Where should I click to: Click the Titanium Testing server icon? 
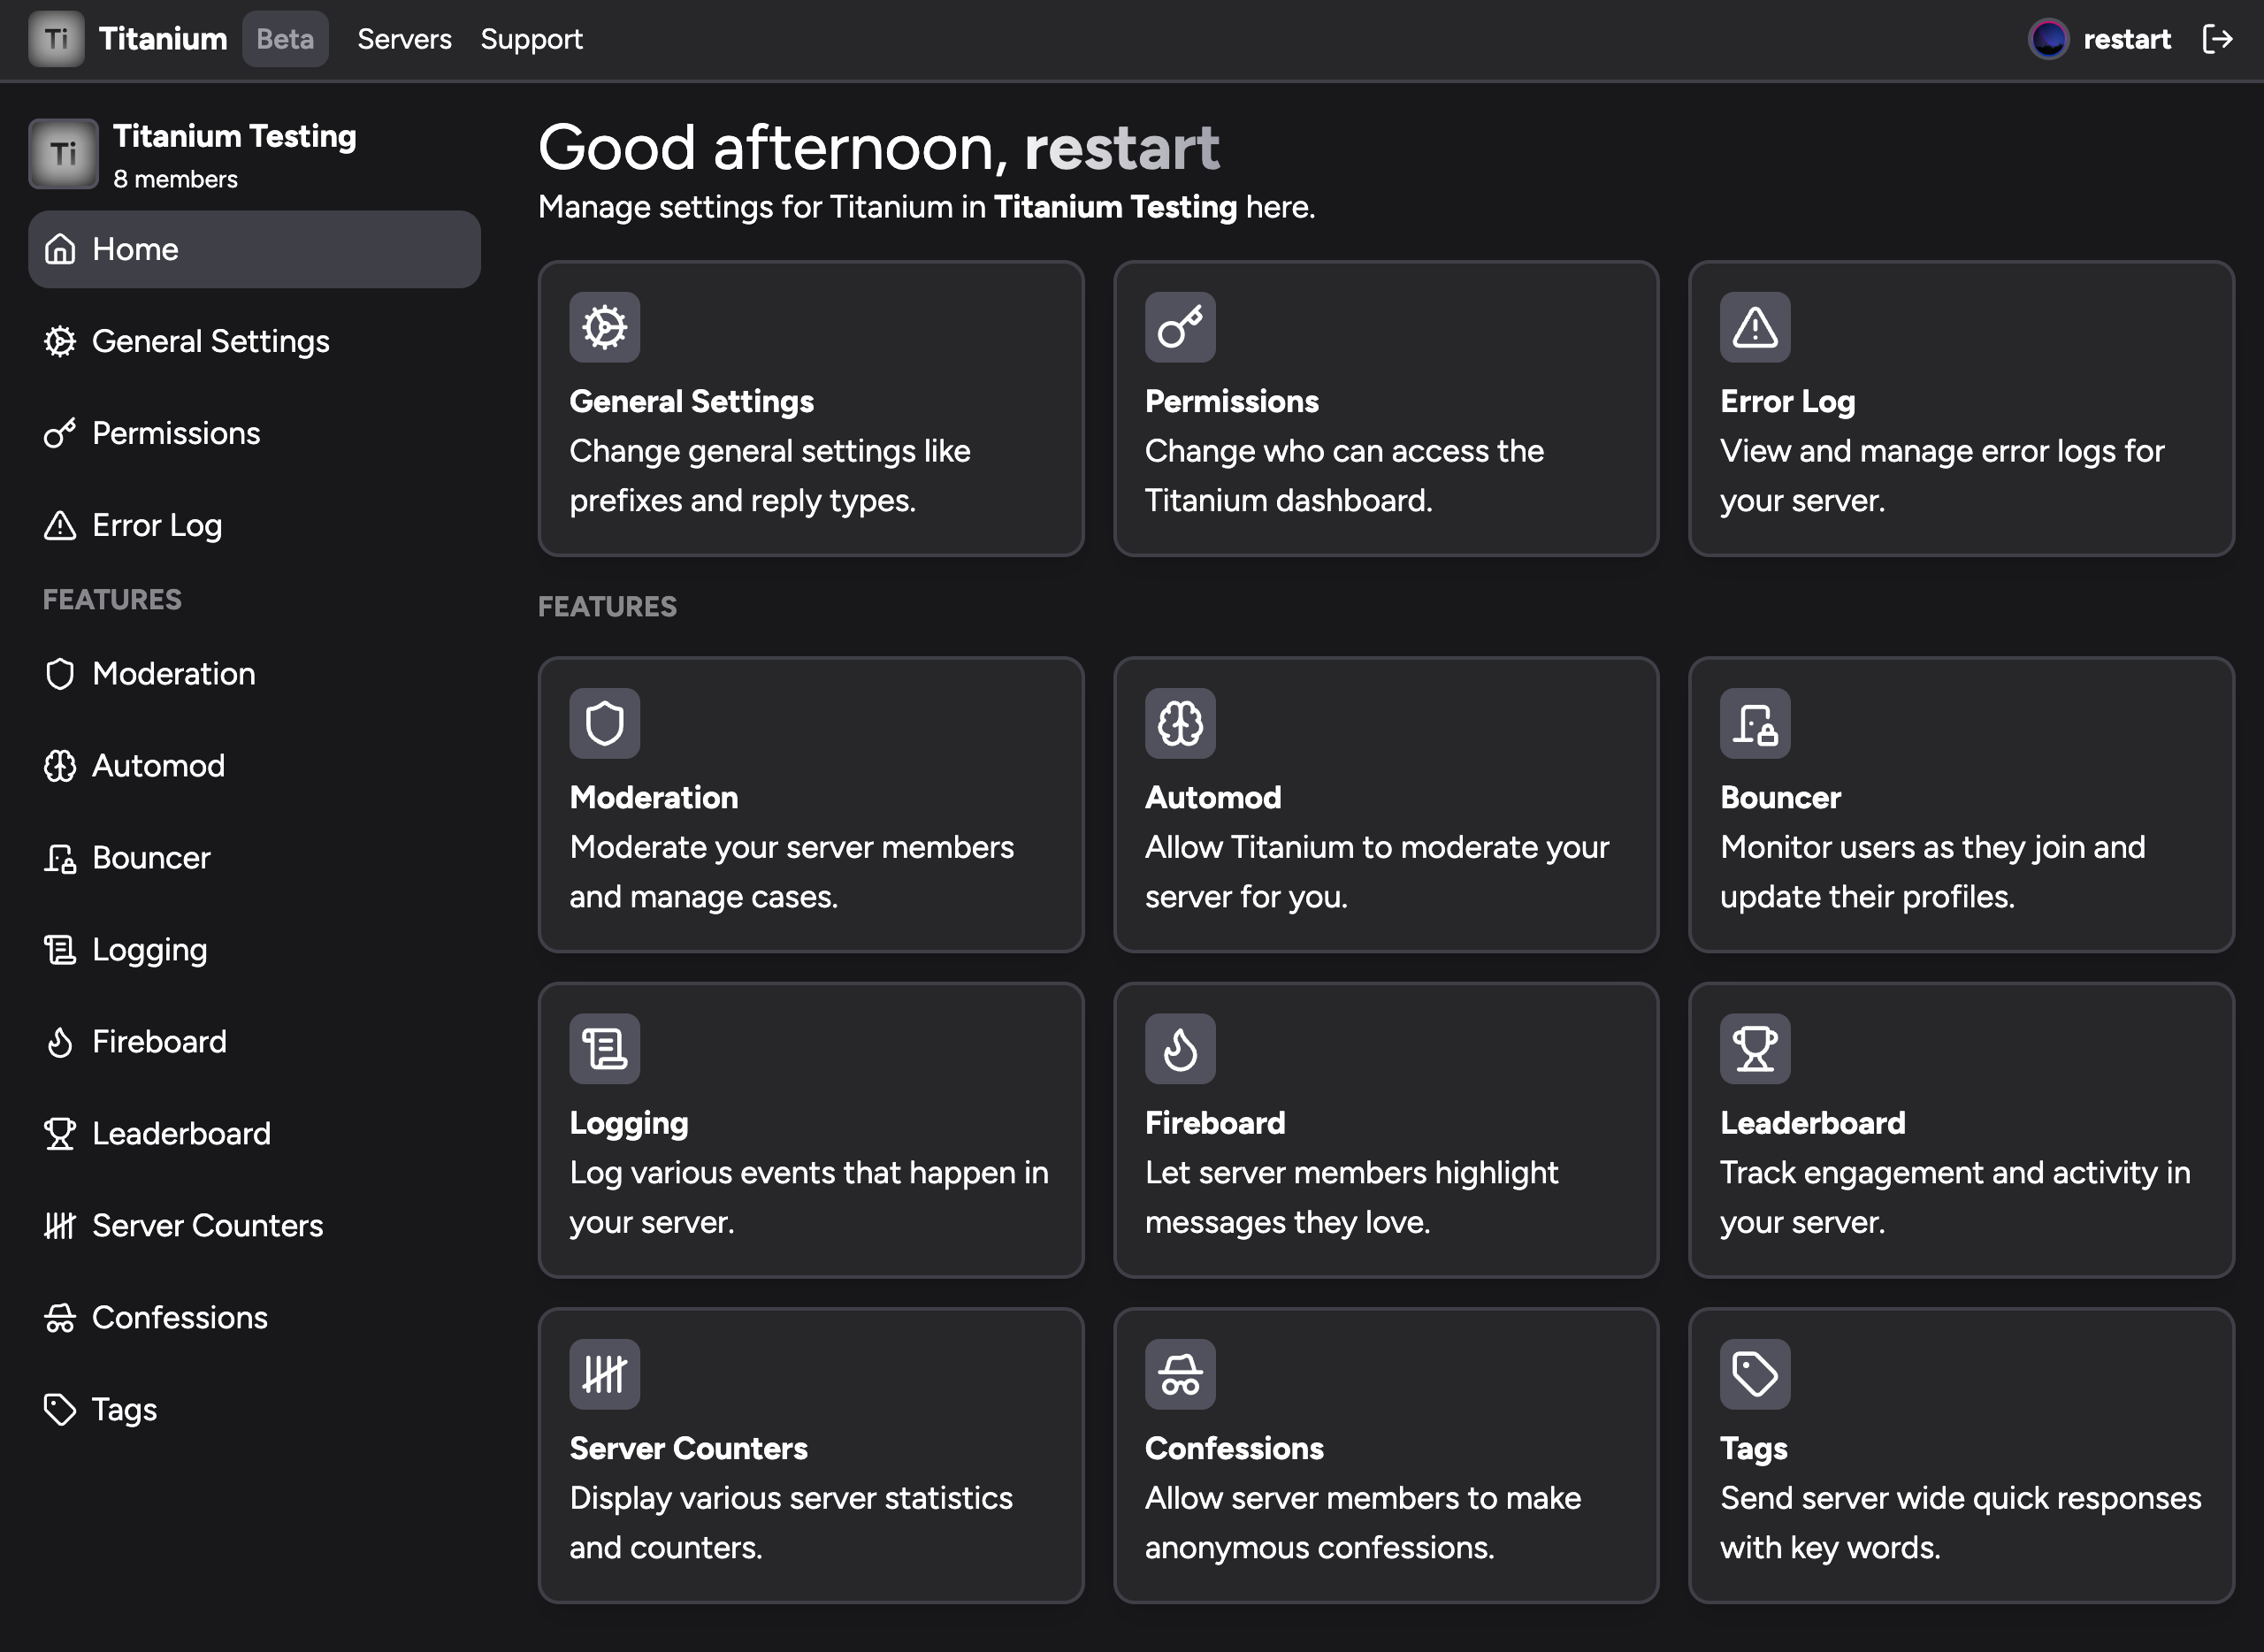point(64,154)
